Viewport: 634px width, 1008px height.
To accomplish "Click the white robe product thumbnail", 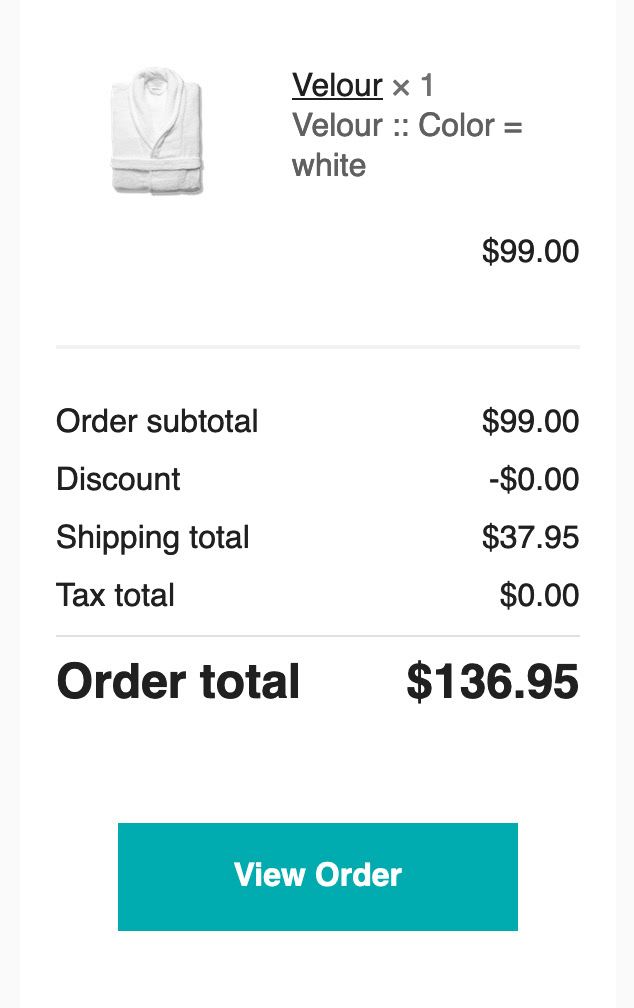I will (157, 130).
